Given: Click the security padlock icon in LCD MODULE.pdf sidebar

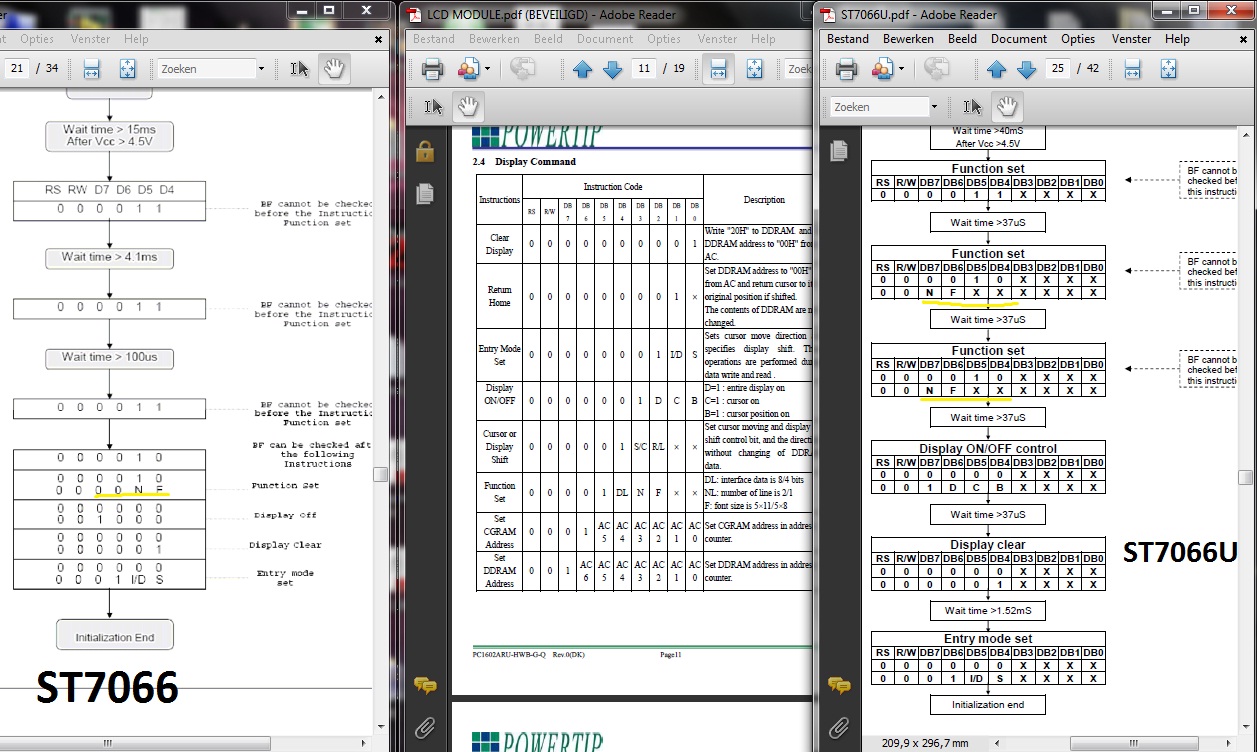Looking at the screenshot, I should pyautogui.click(x=425, y=152).
